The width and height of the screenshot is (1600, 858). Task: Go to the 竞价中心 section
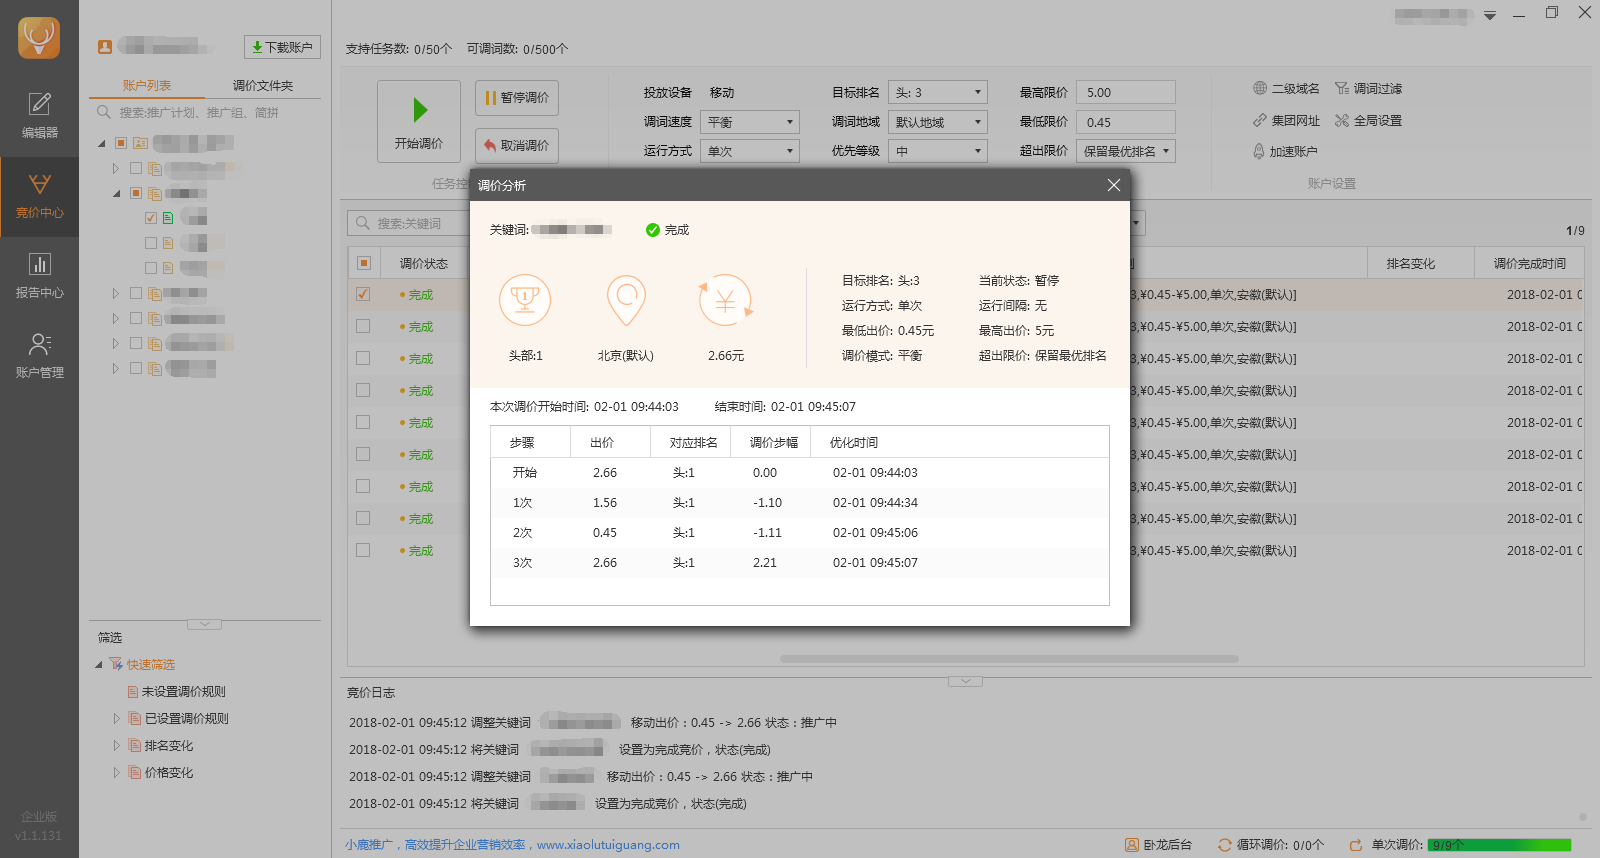tap(39, 196)
